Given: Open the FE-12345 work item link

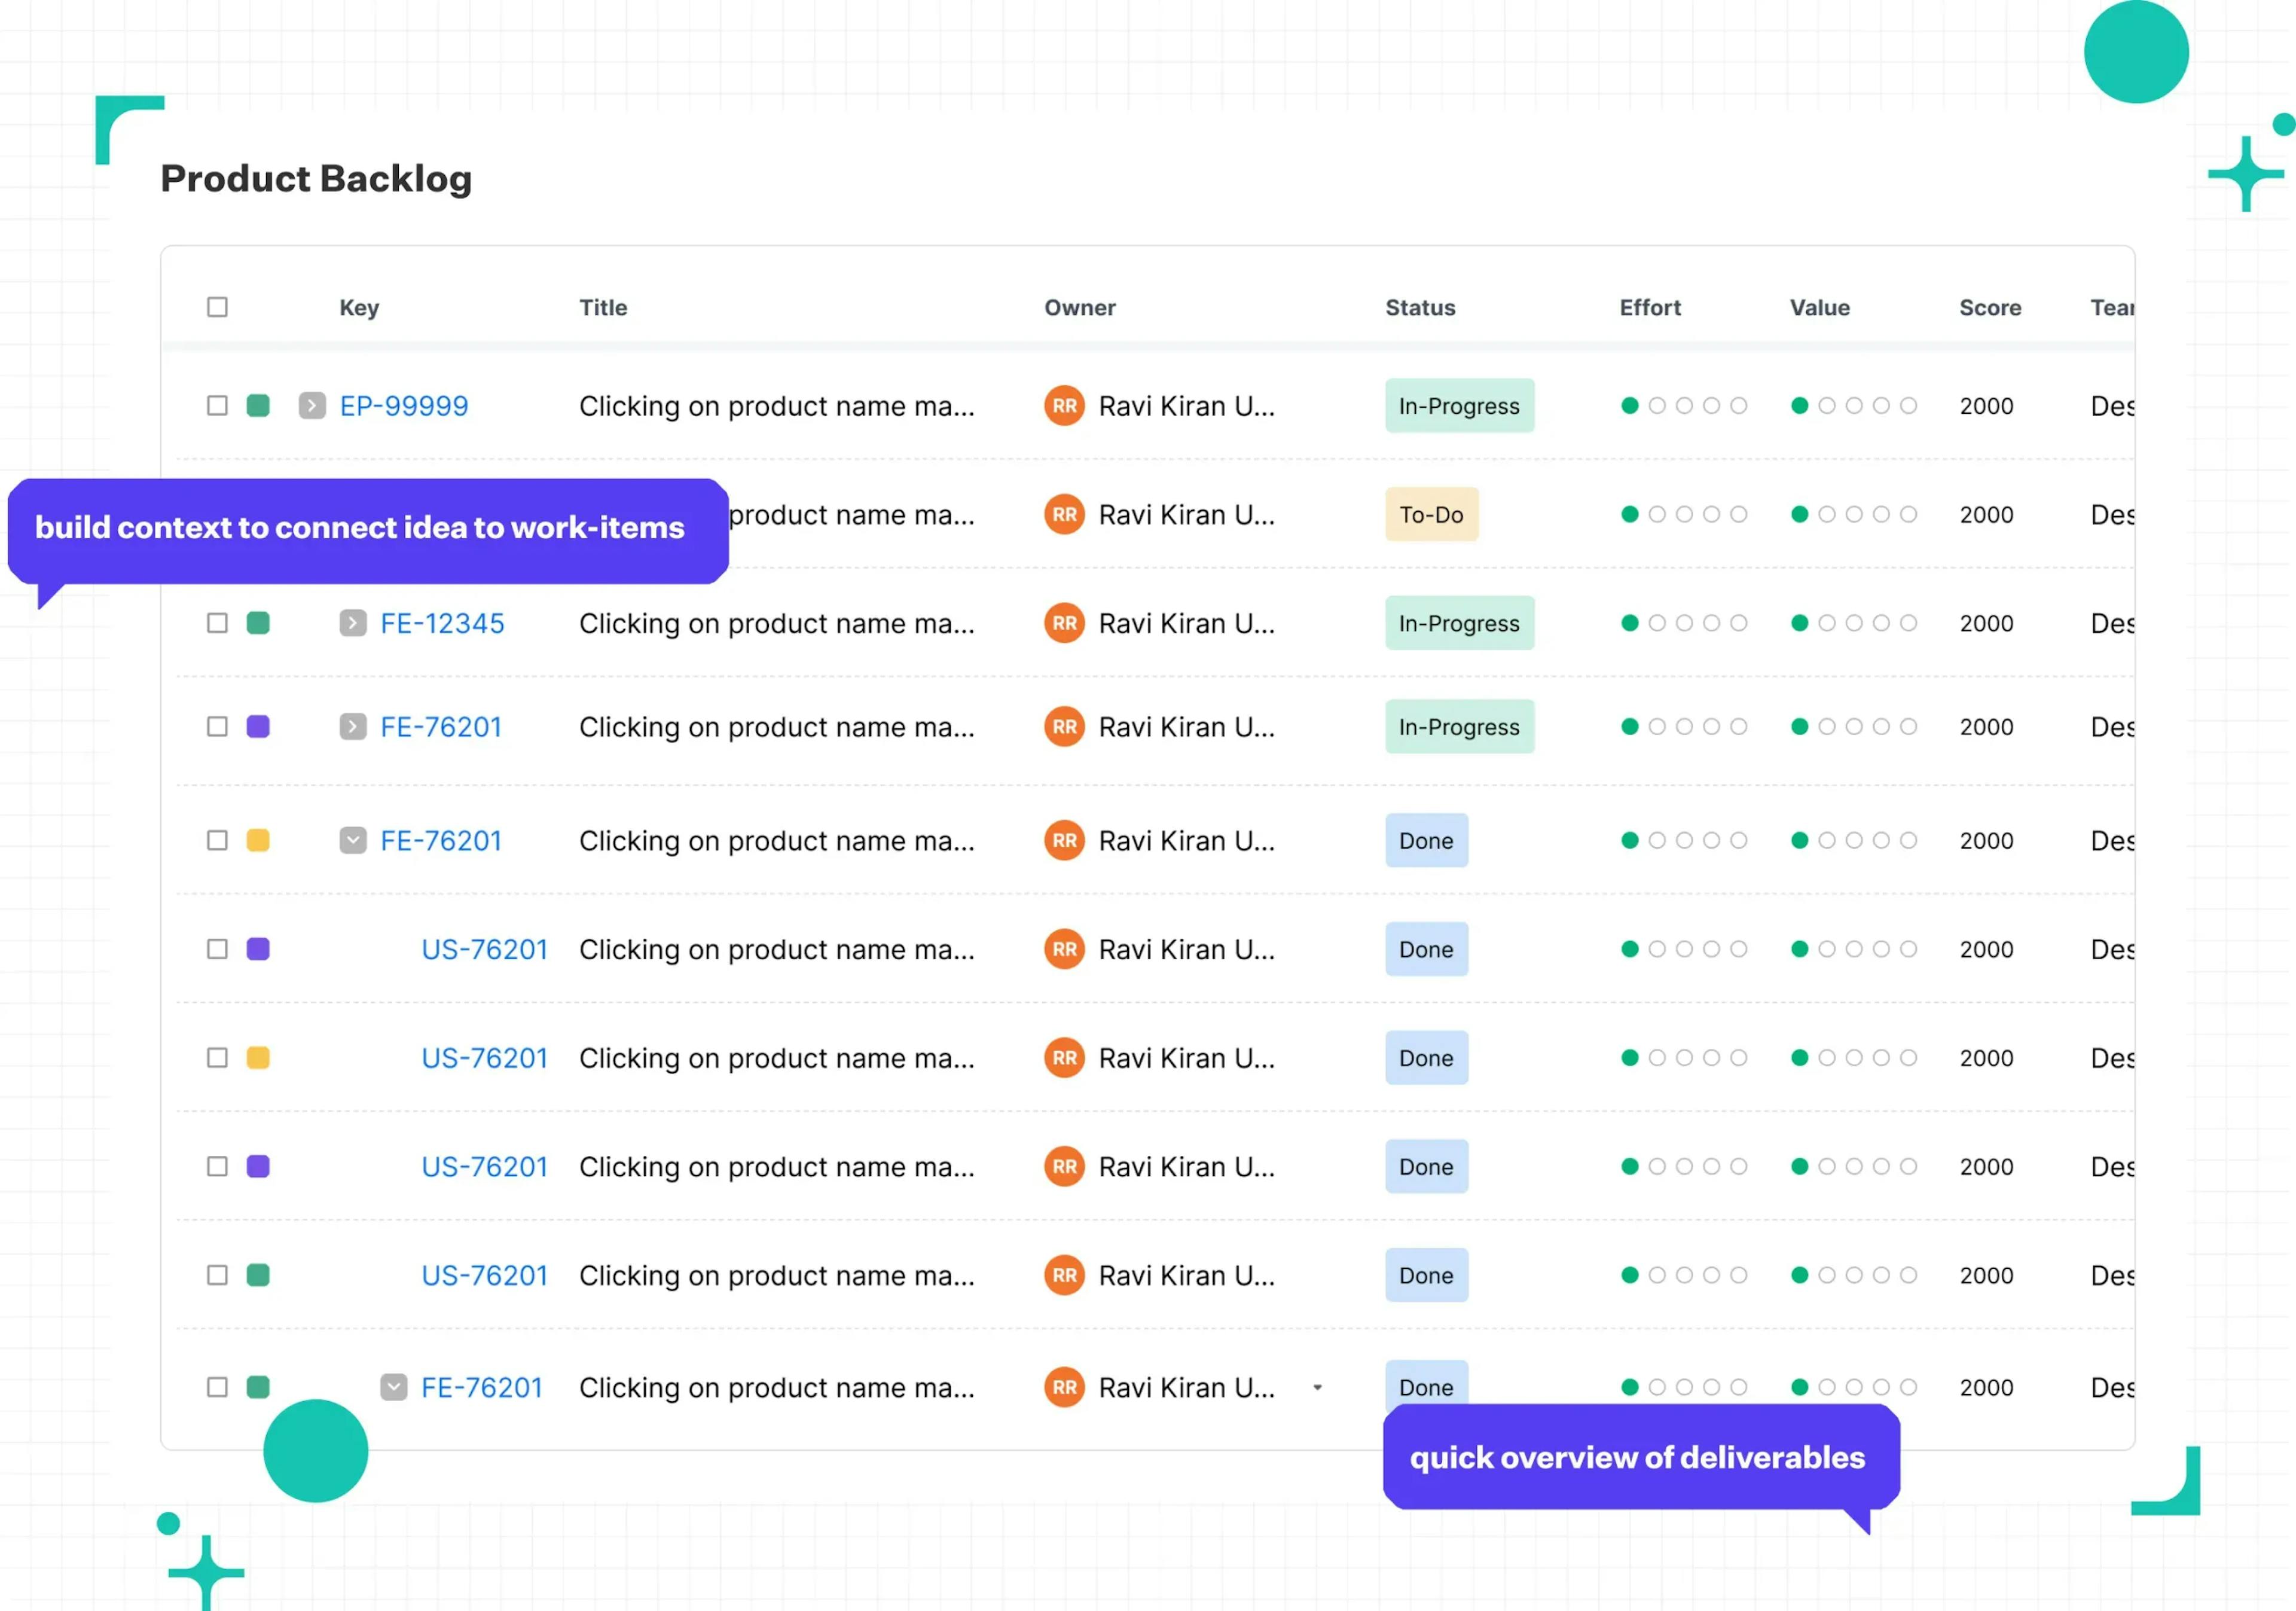Looking at the screenshot, I should click(x=442, y=622).
